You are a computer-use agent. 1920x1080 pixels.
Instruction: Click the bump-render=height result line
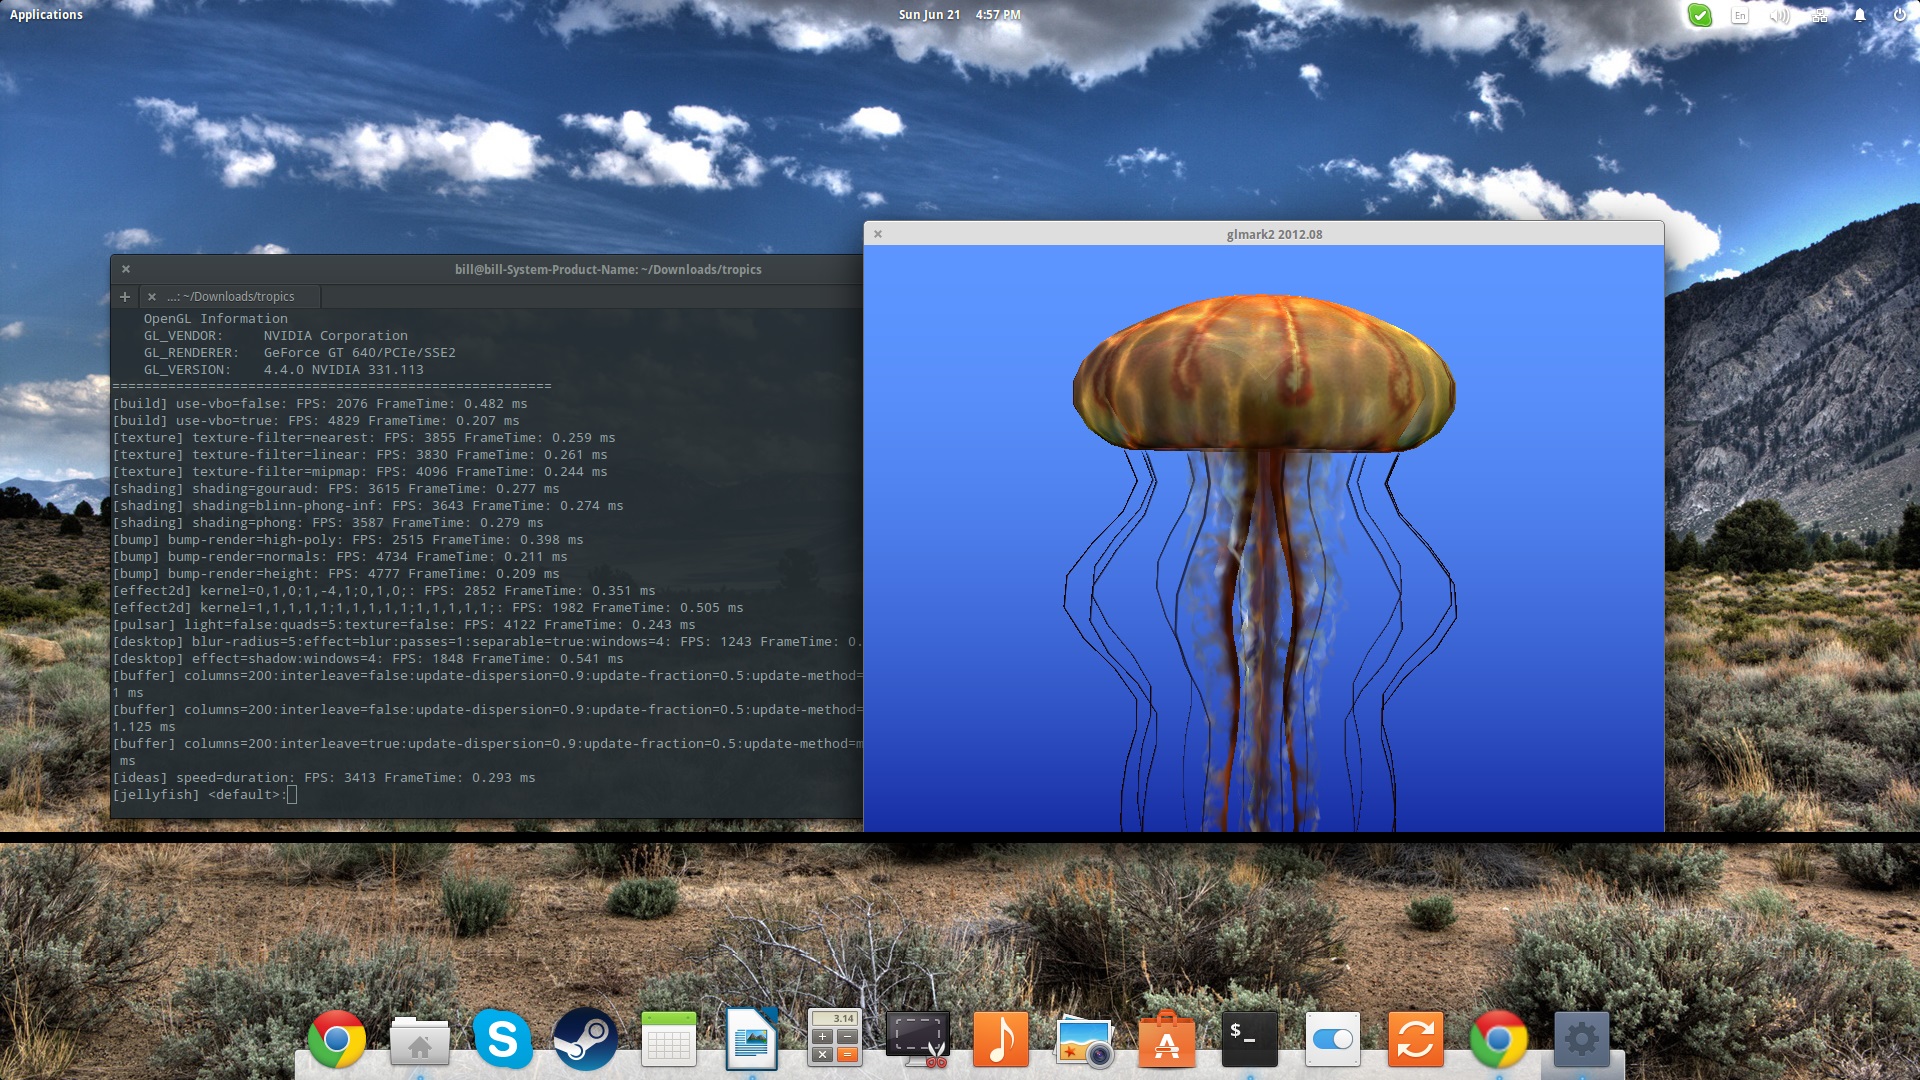pyautogui.click(x=336, y=573)
